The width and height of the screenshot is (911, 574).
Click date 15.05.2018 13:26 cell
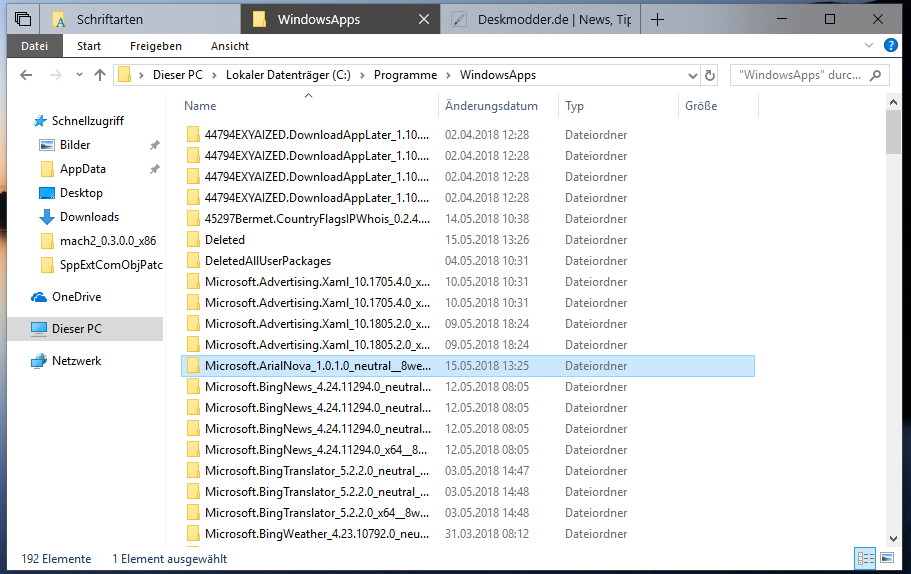pyautogui.click(x=487, y=240)
